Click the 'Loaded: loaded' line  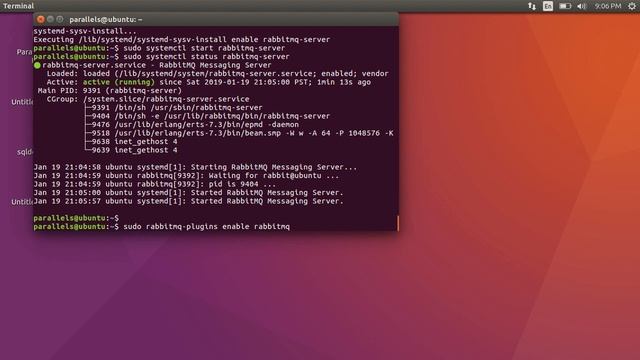[x=217, y=73]
